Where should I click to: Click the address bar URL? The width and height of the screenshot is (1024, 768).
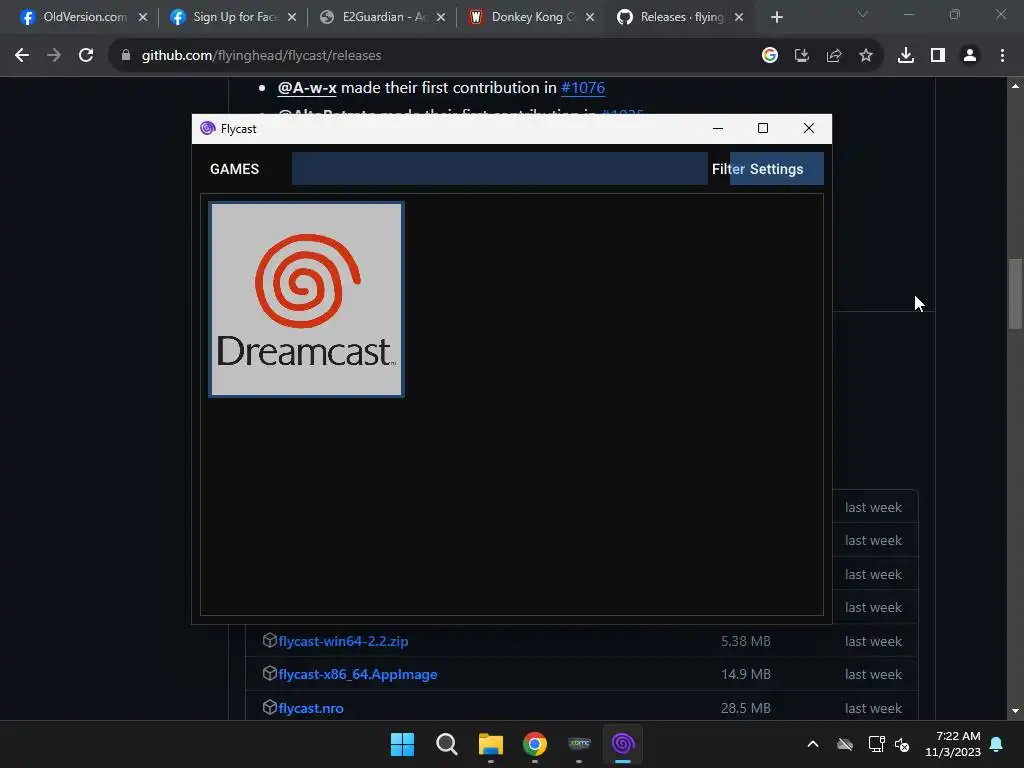(x=261, y=56)
